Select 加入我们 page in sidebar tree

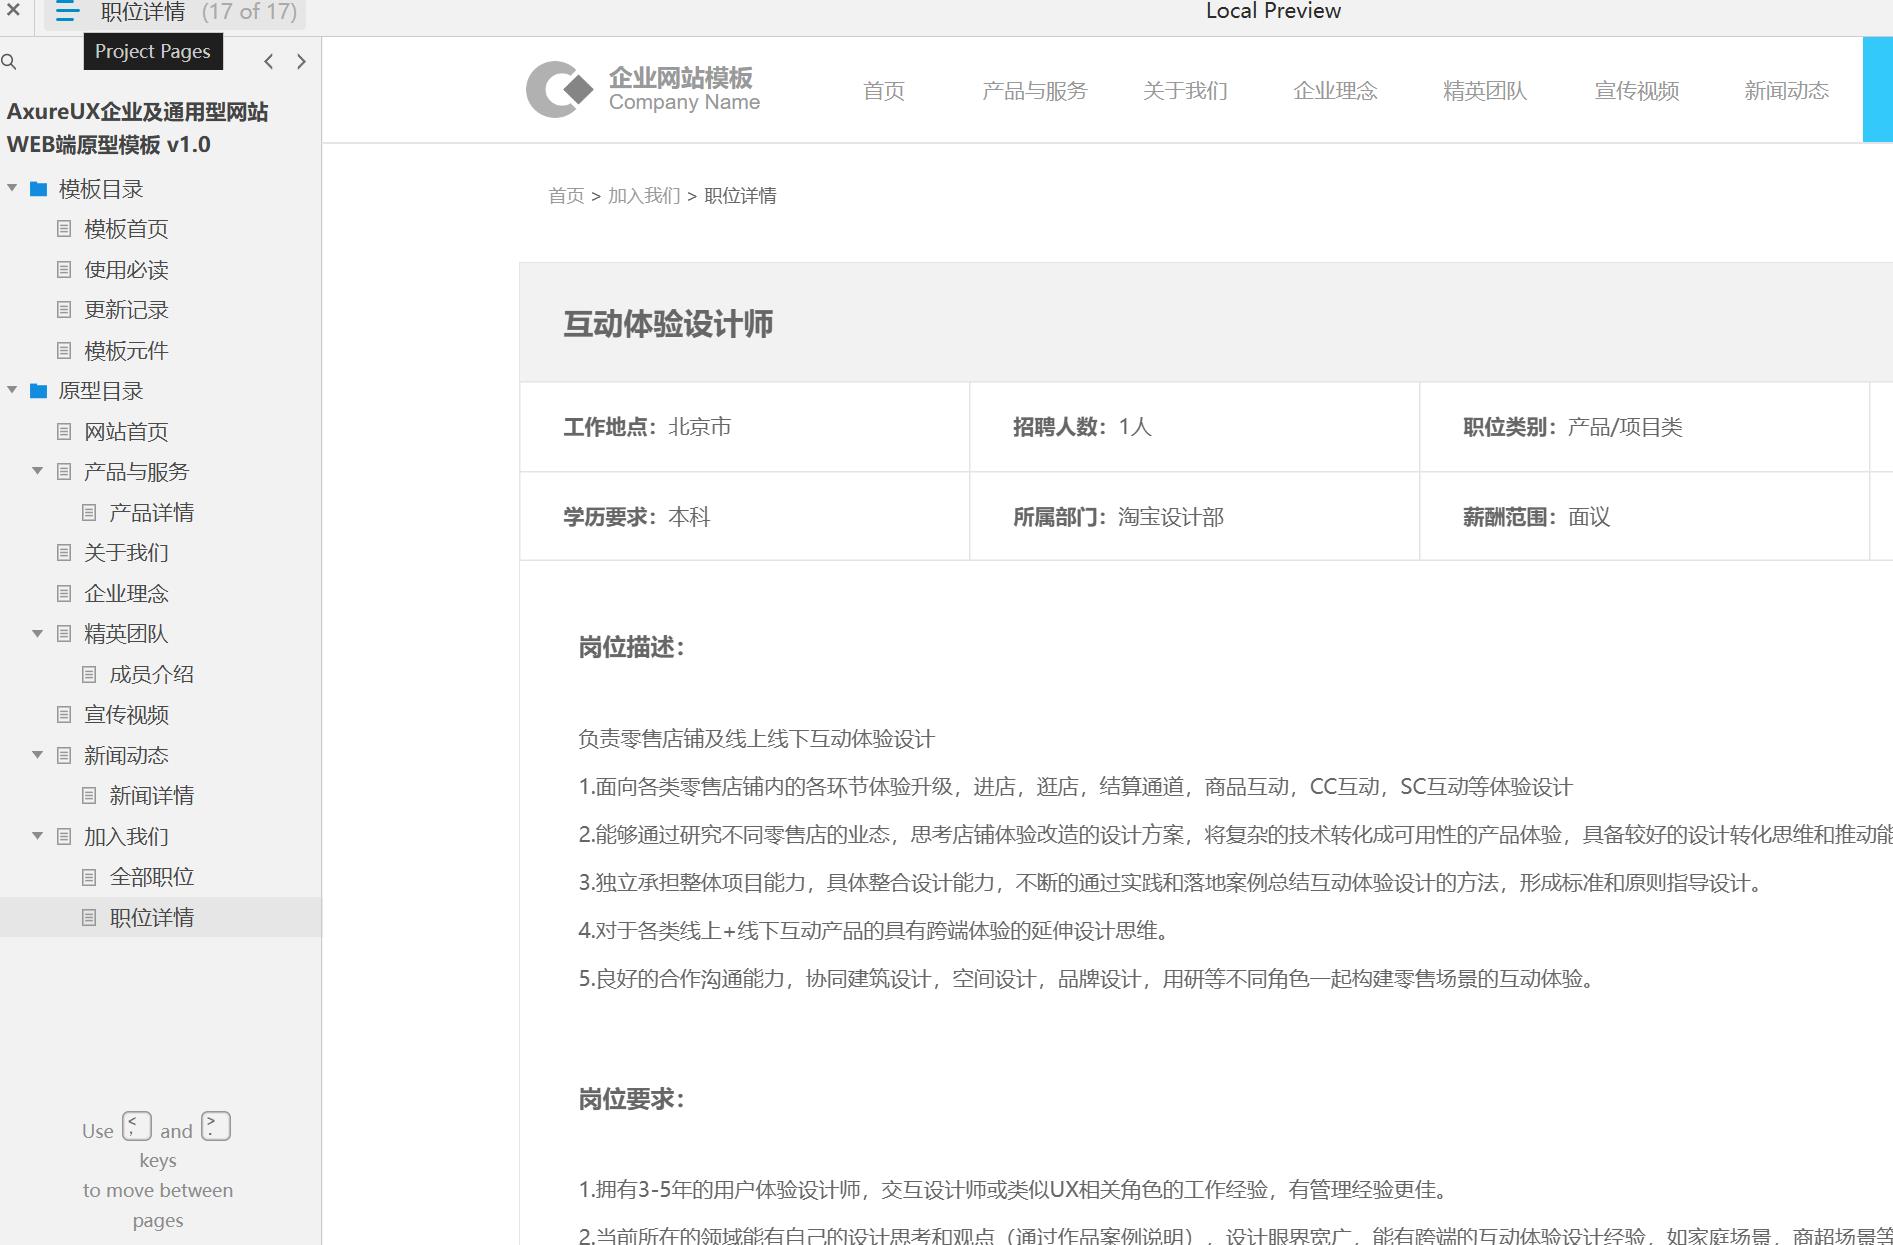click(126, 837)
